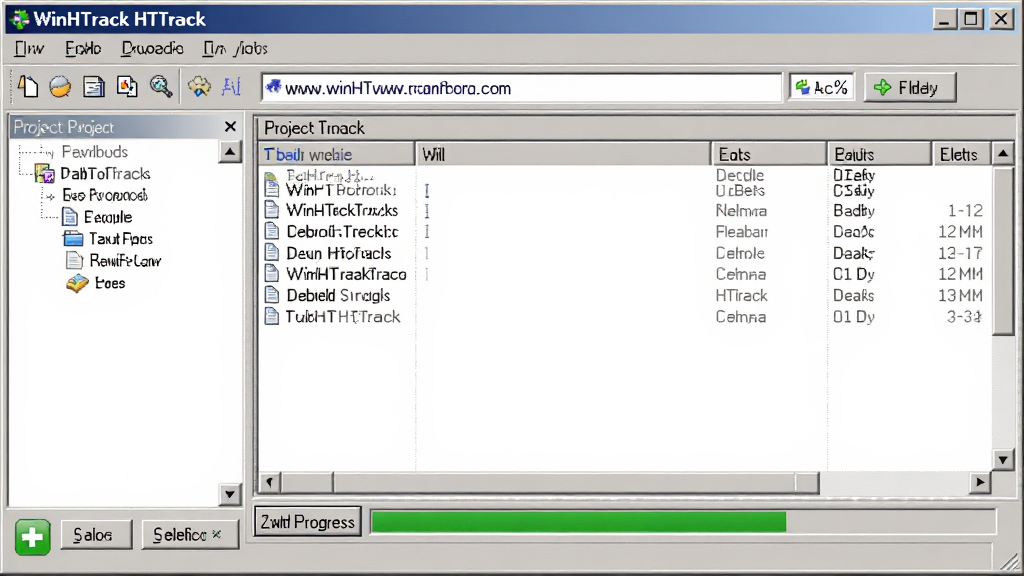Click the file icon of DebrolhTreckhc row
1024x576 pixels.
[x=272, y=231]
